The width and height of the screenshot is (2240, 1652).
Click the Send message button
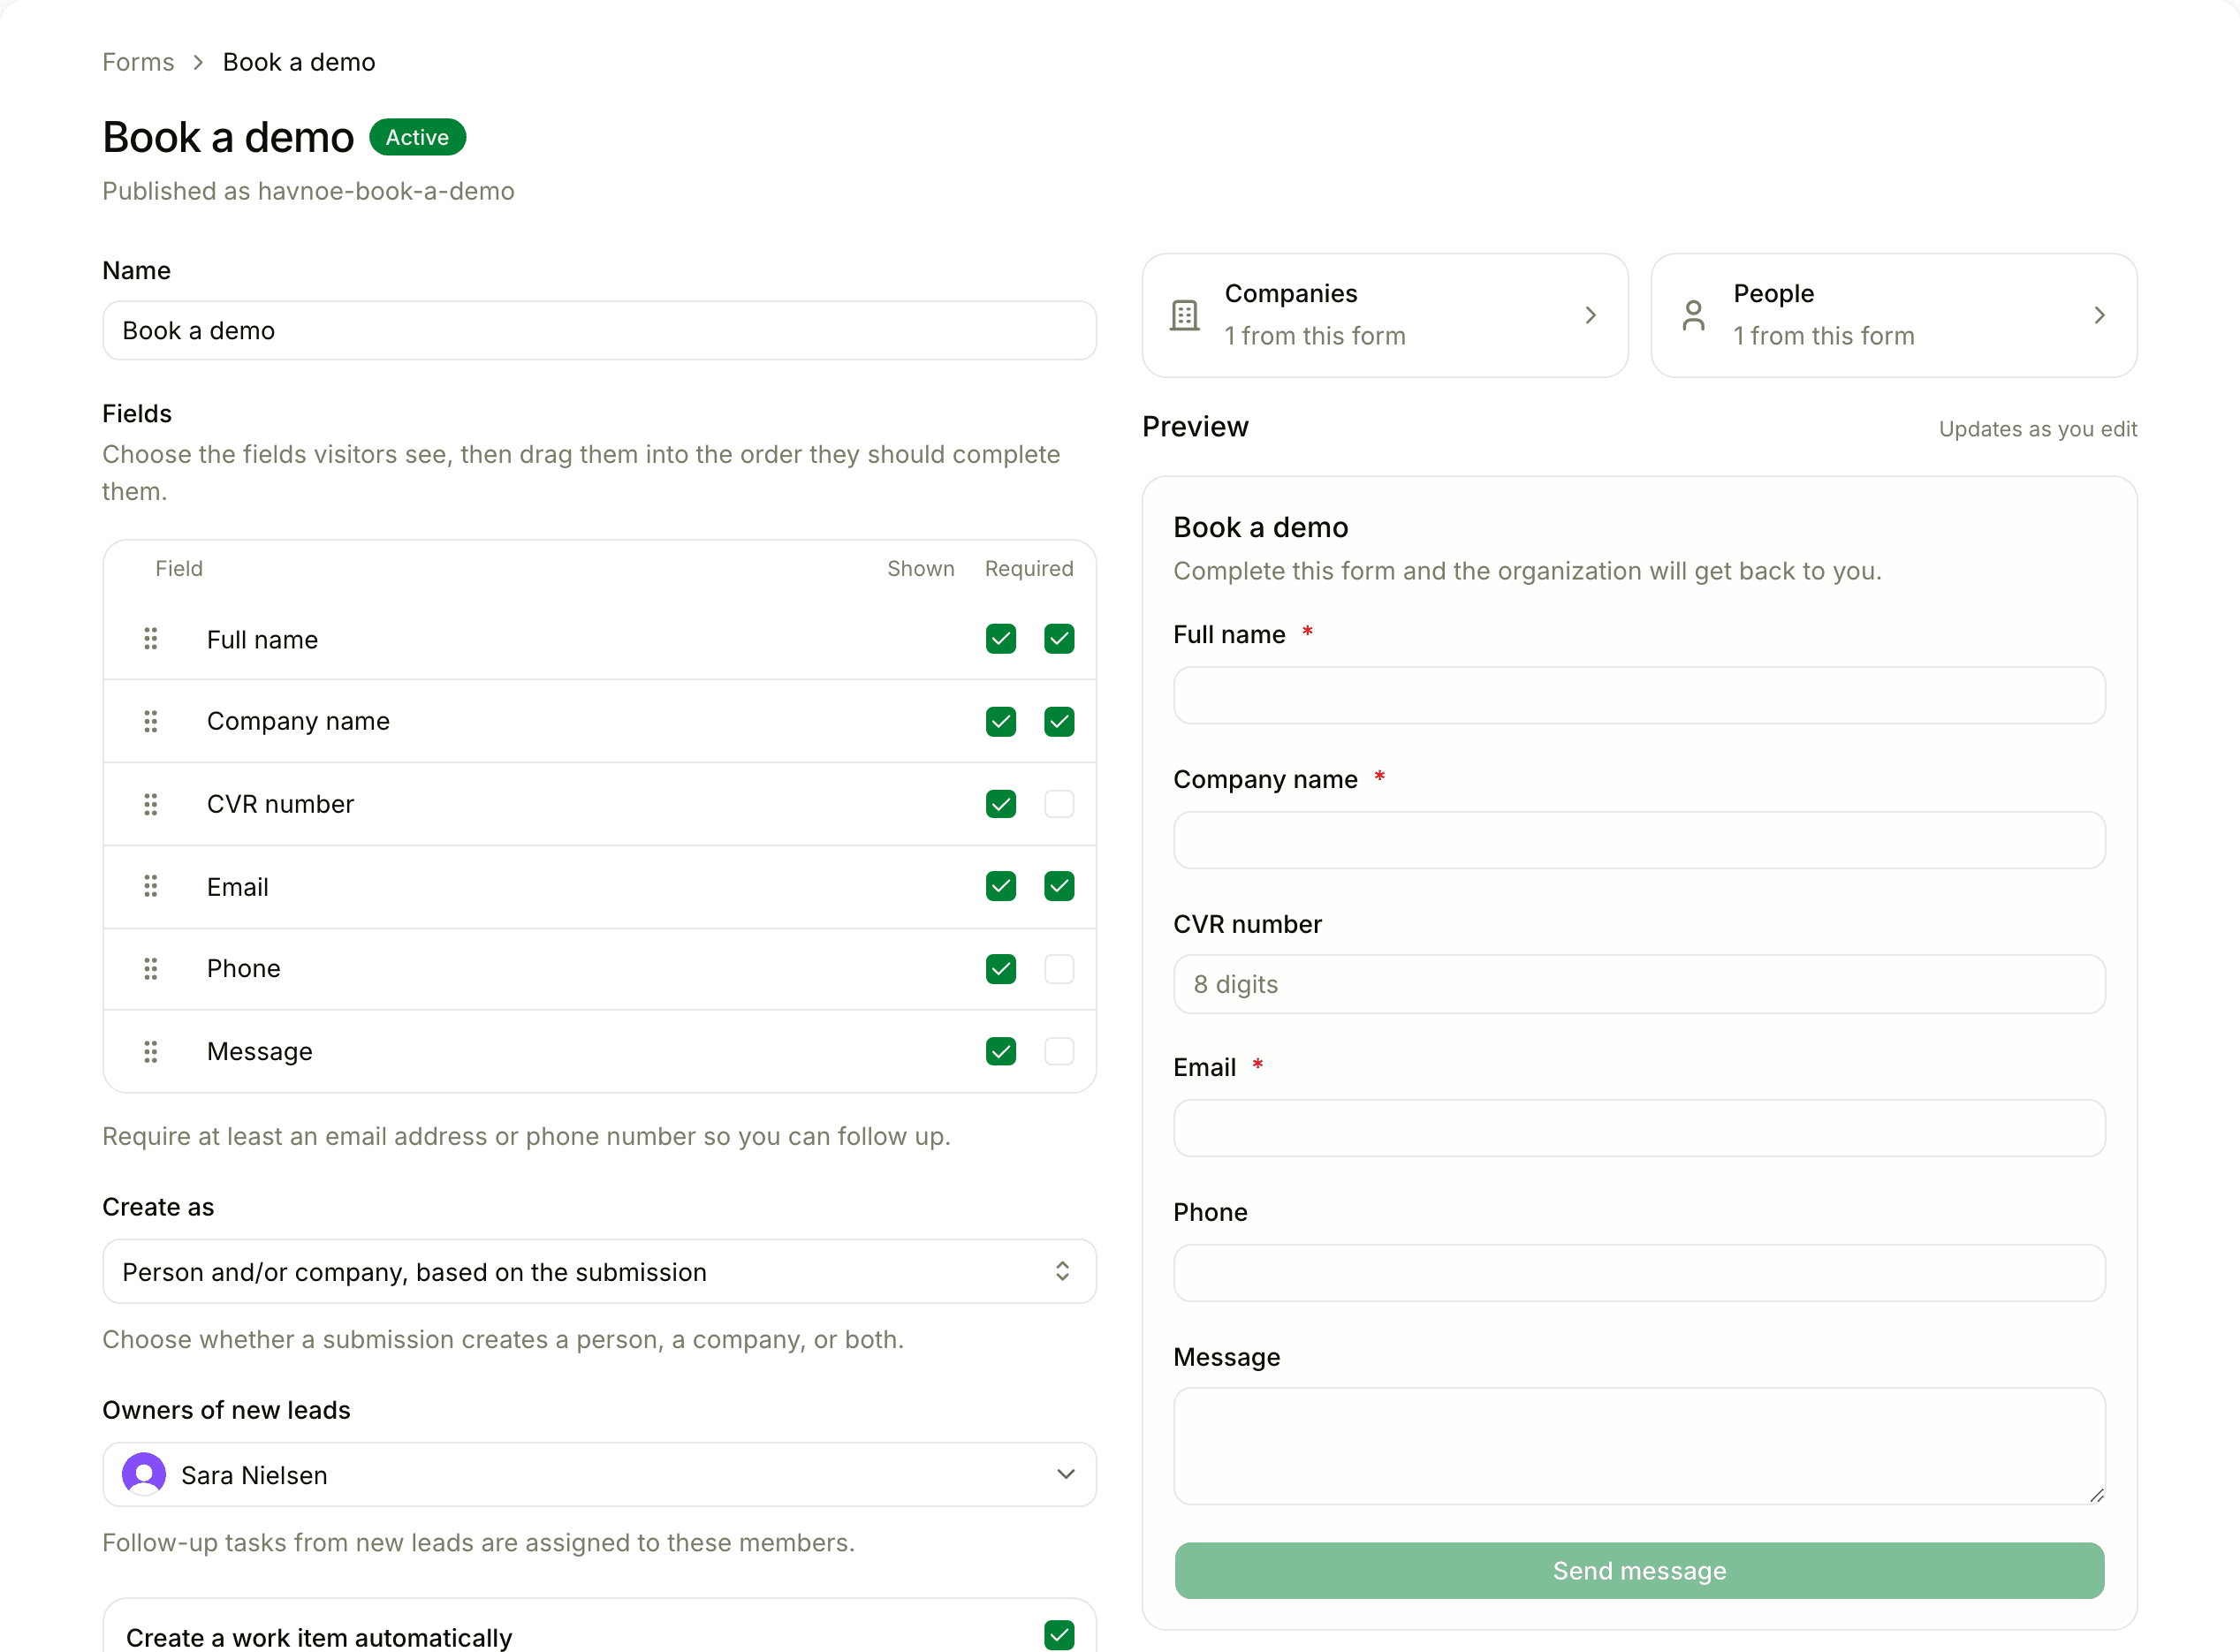point(1639,1570)
